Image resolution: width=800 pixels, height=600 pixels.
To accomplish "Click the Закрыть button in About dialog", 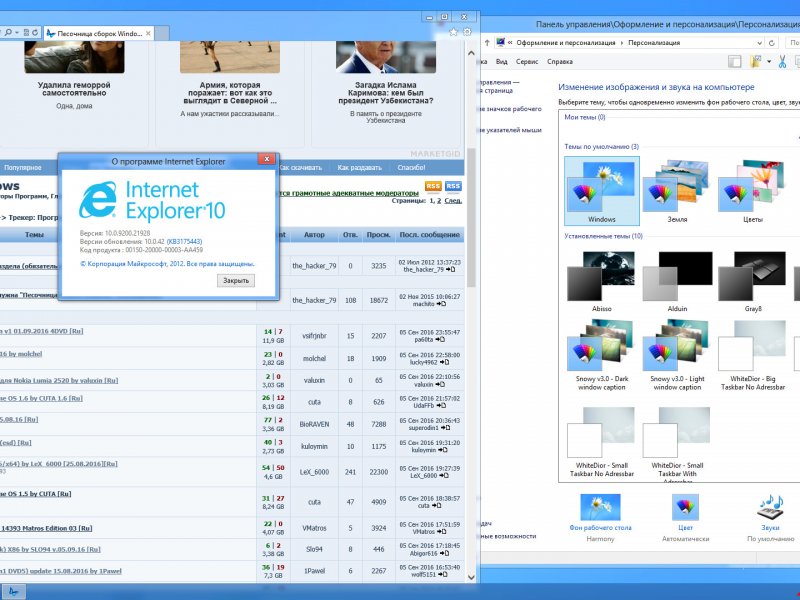I will click(x=236, y=281).
